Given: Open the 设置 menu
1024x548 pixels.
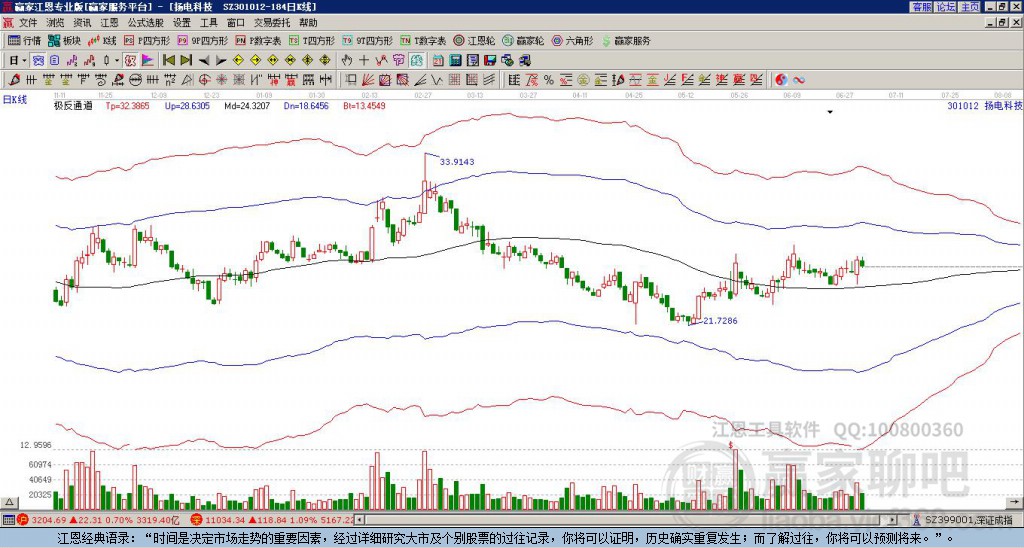Looking at the screenshot, I should 182,23.
